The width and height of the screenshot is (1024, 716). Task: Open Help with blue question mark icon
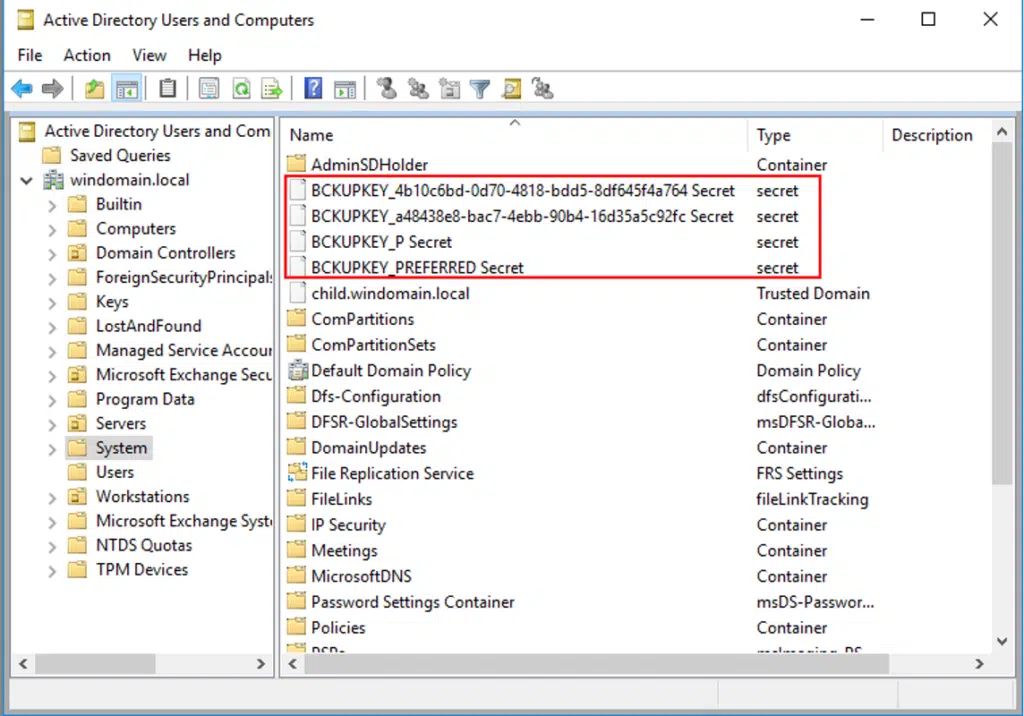coord(313,88)
